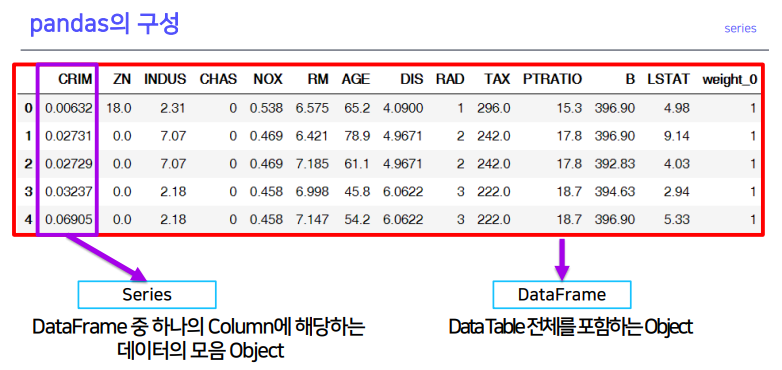Click NOX value 0.538
This screenshot has width=782, height=370.
[x=266, y=108]
